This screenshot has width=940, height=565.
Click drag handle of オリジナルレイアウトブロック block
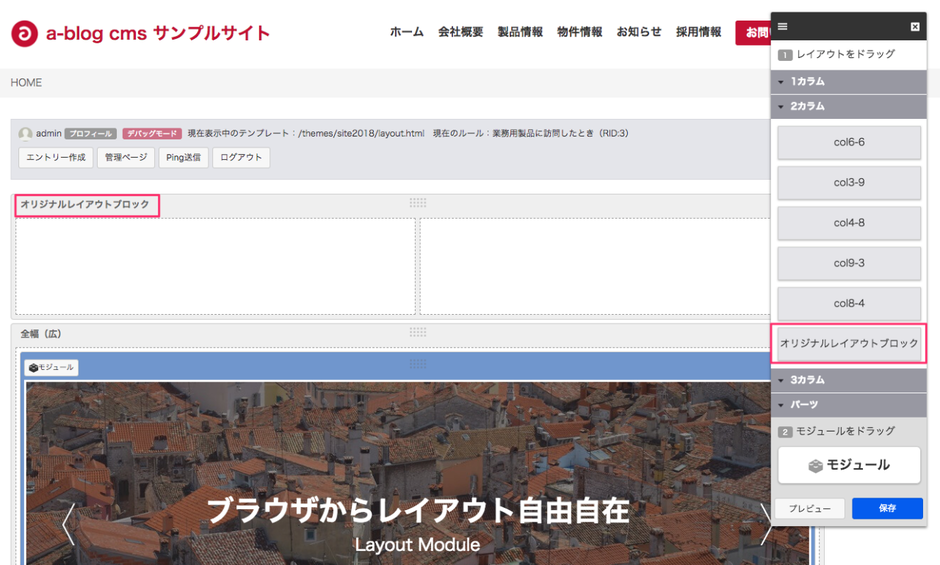click(418, 203)
